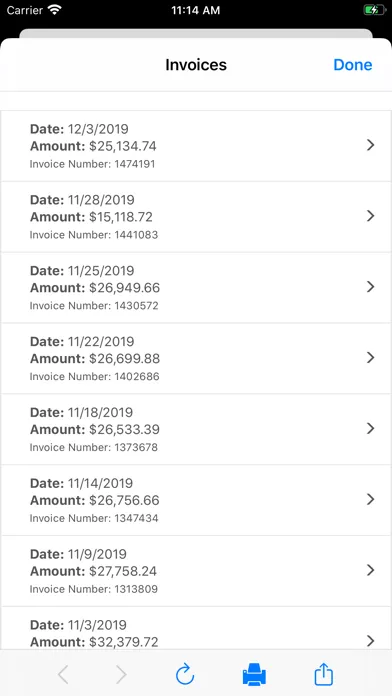This screenshot has width=392, height=696.
Task: Open chevron for invoice 1430572
Action: click(370, 287)
